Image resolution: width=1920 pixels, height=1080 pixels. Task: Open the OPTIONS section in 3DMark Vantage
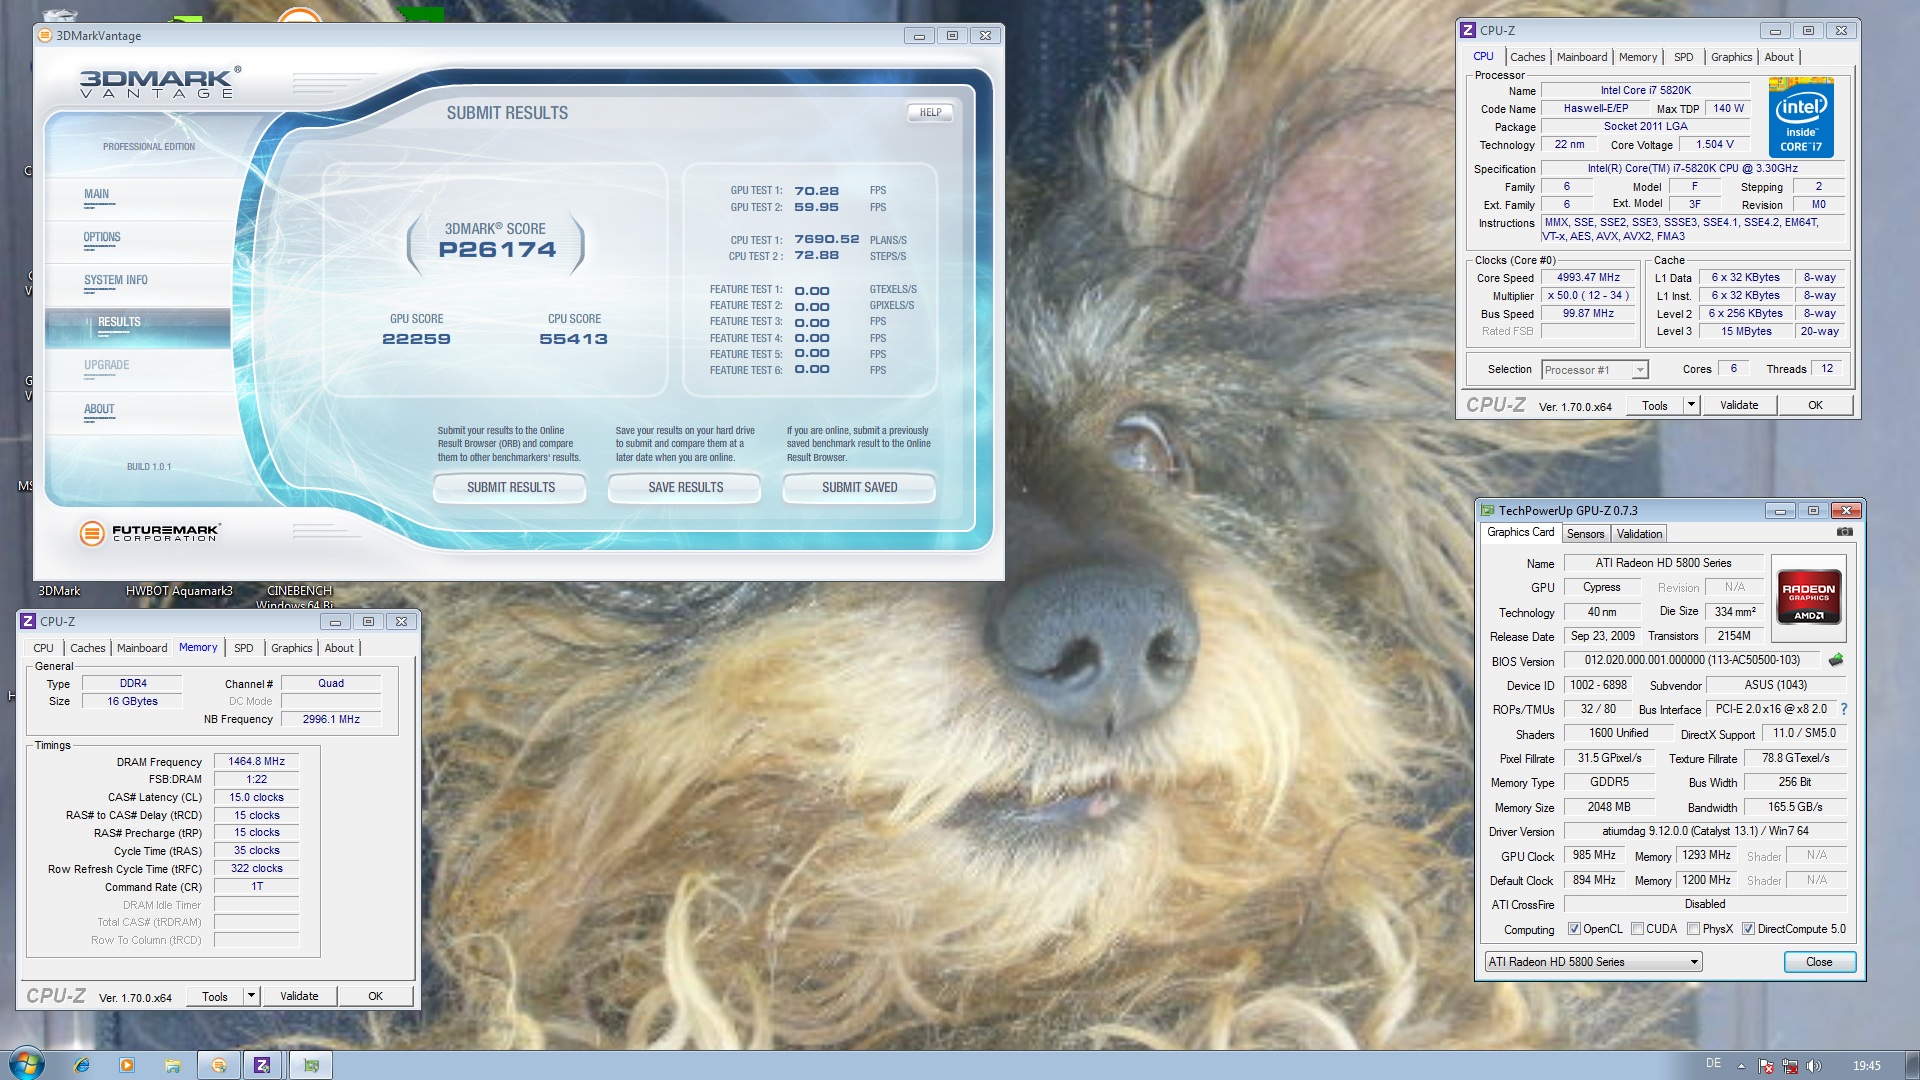coord(102,238)
